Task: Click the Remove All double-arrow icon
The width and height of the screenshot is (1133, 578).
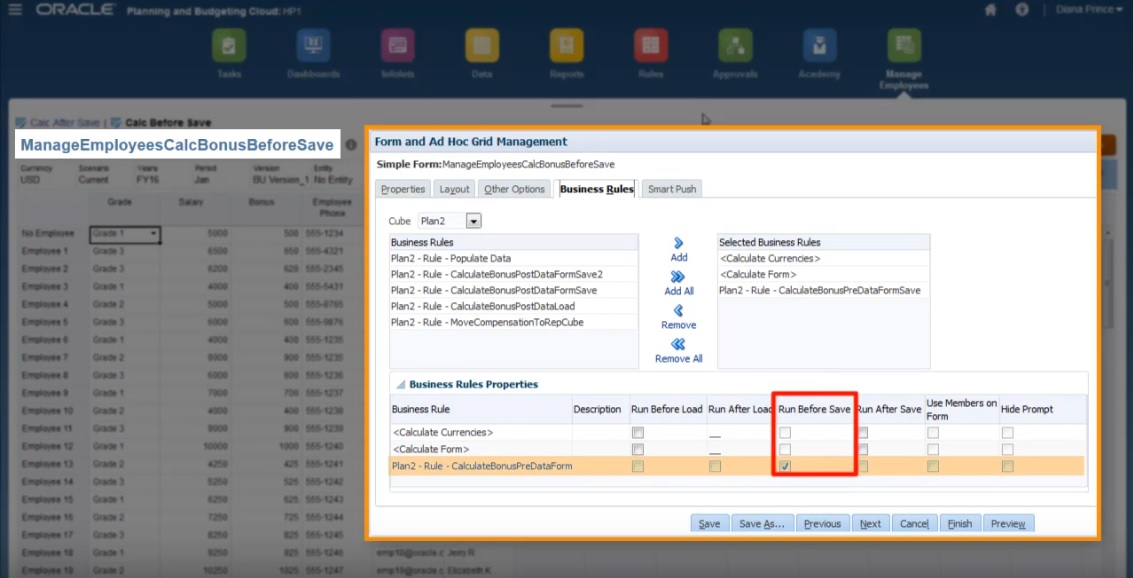Action: point(678,345)
